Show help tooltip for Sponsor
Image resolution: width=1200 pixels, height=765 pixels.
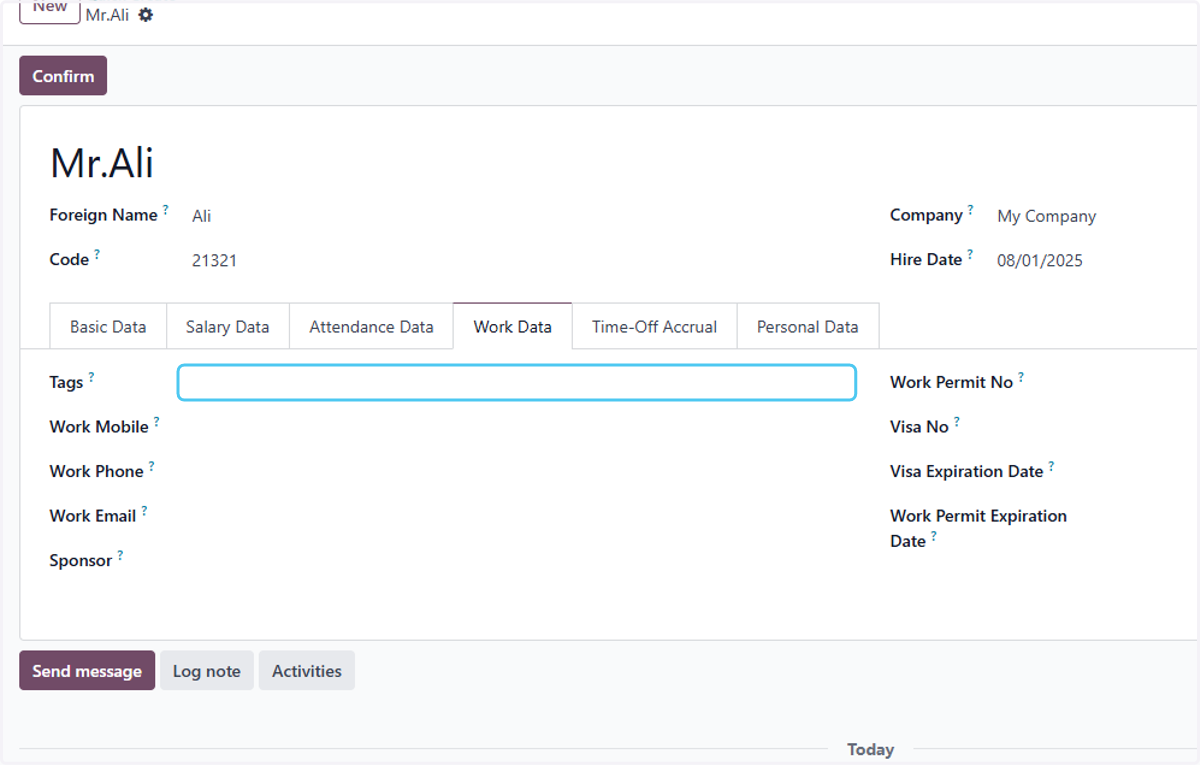click(x=120, y=555)
